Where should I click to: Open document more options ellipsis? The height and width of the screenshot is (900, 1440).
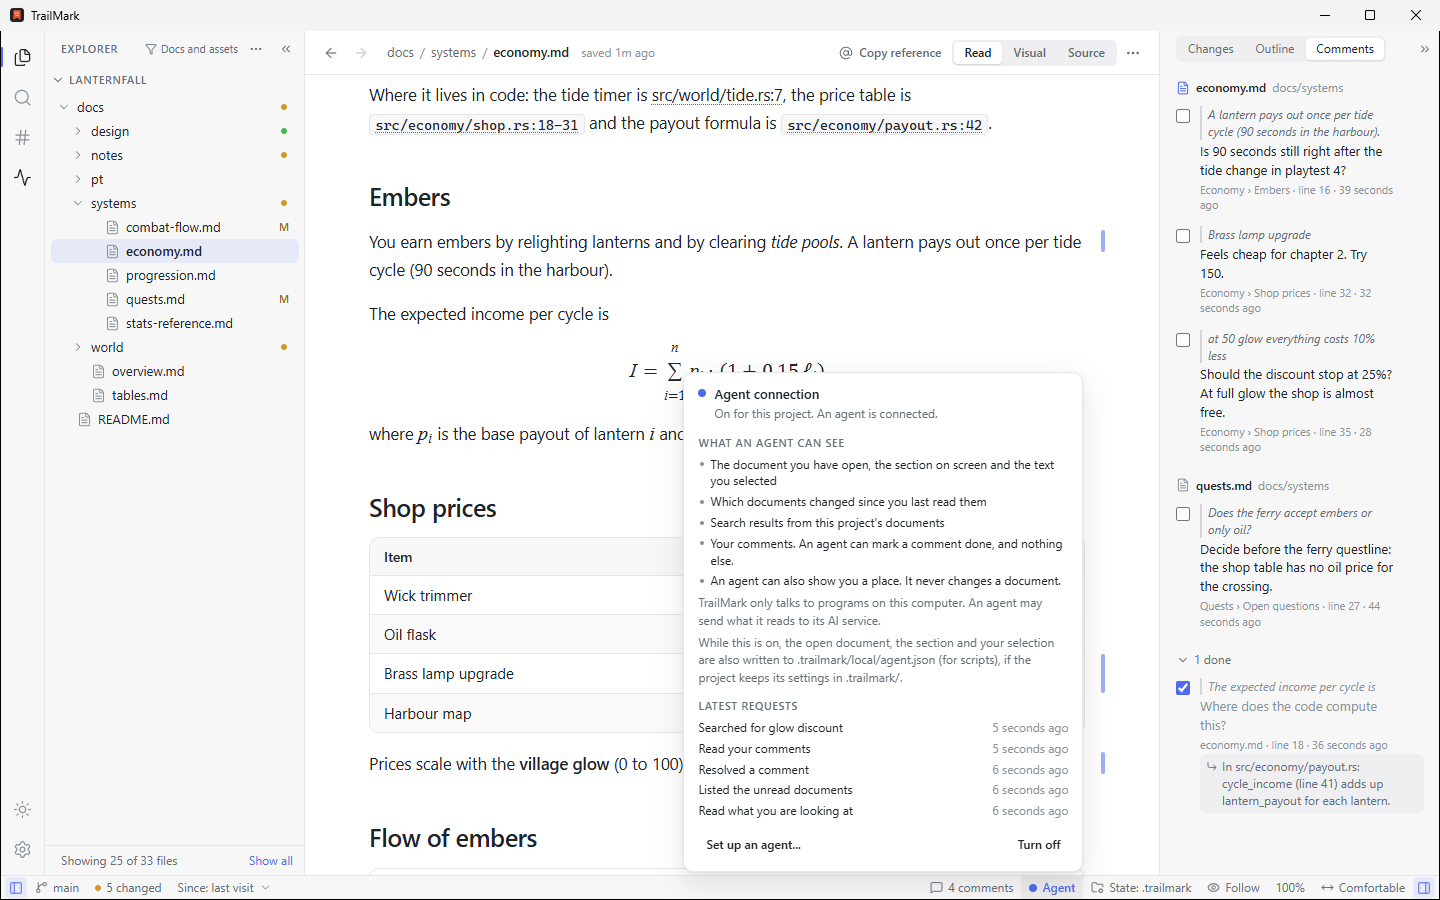[1133, 53]
